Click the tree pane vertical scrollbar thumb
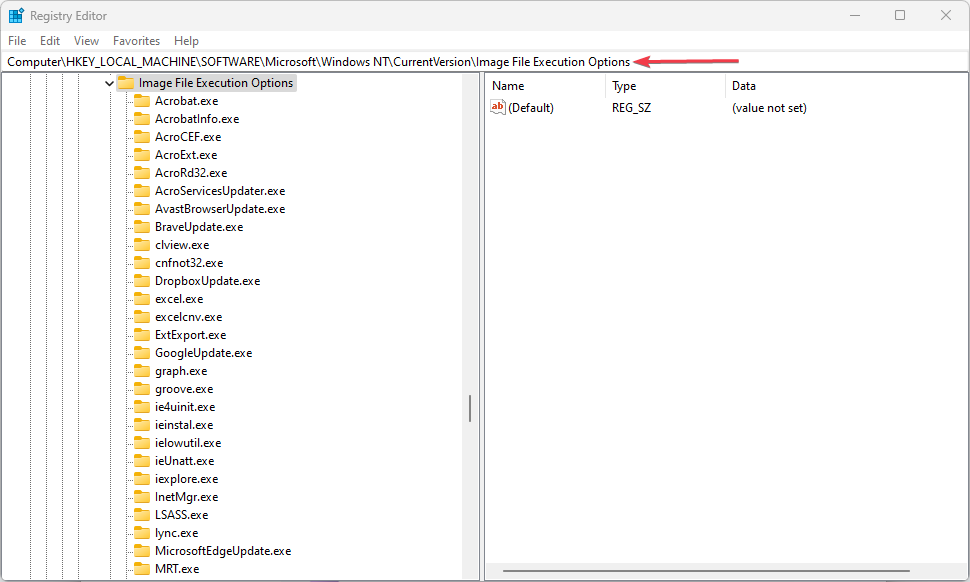The width and height of the screenshot is (970, 582). [470, 408]
